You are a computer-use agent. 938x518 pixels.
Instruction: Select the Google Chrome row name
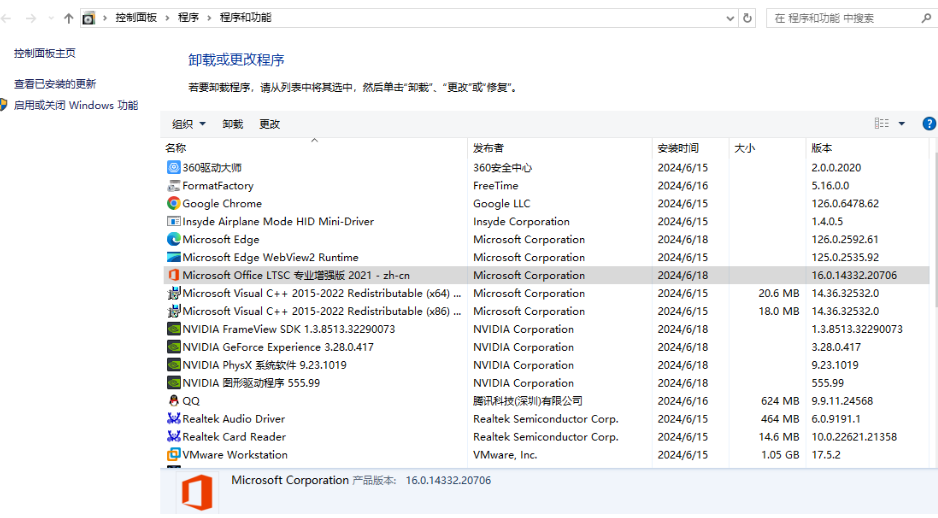click(222, 203)
